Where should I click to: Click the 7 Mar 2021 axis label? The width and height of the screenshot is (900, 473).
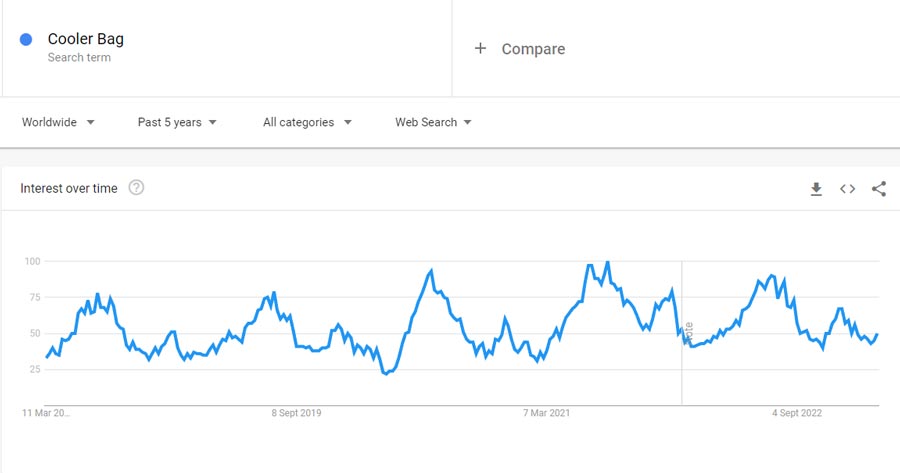548,413
